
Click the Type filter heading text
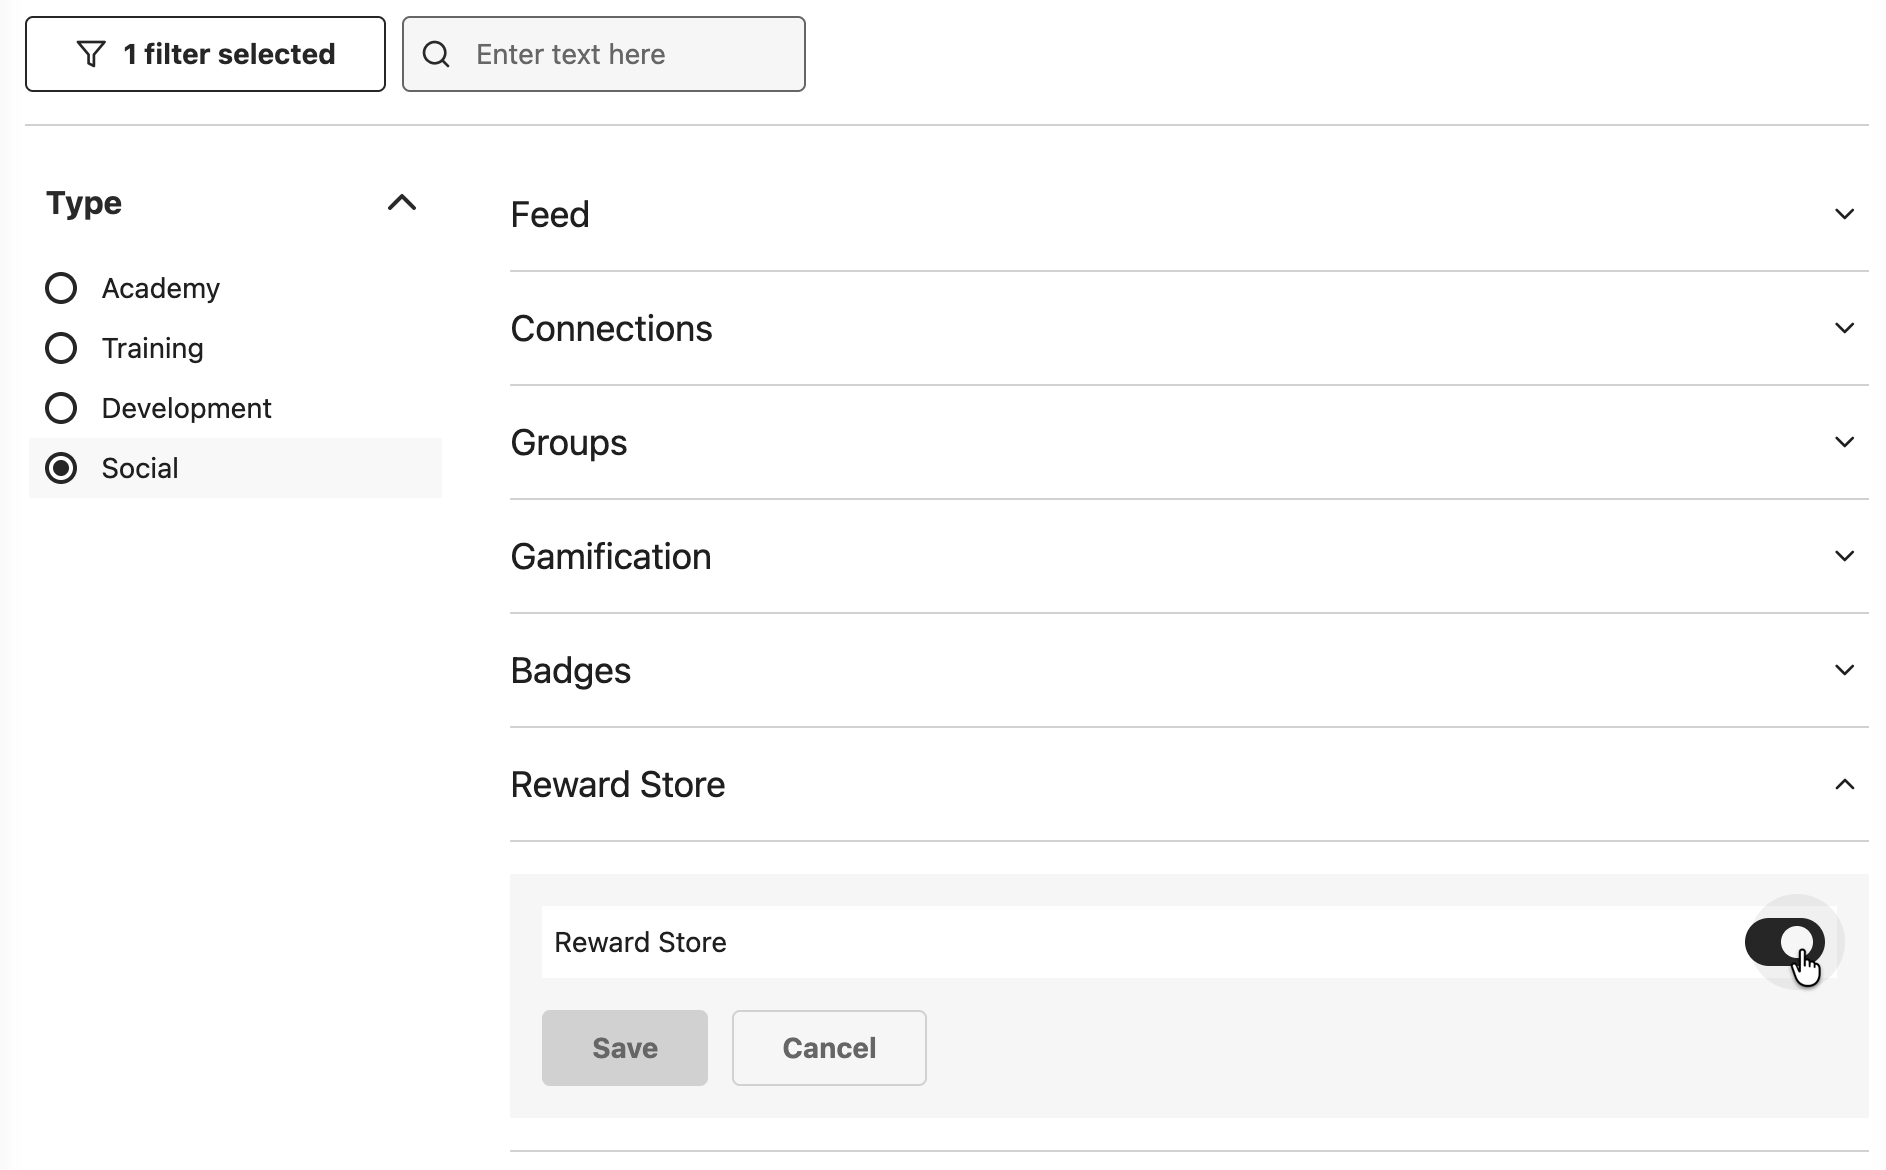[84, 203]
